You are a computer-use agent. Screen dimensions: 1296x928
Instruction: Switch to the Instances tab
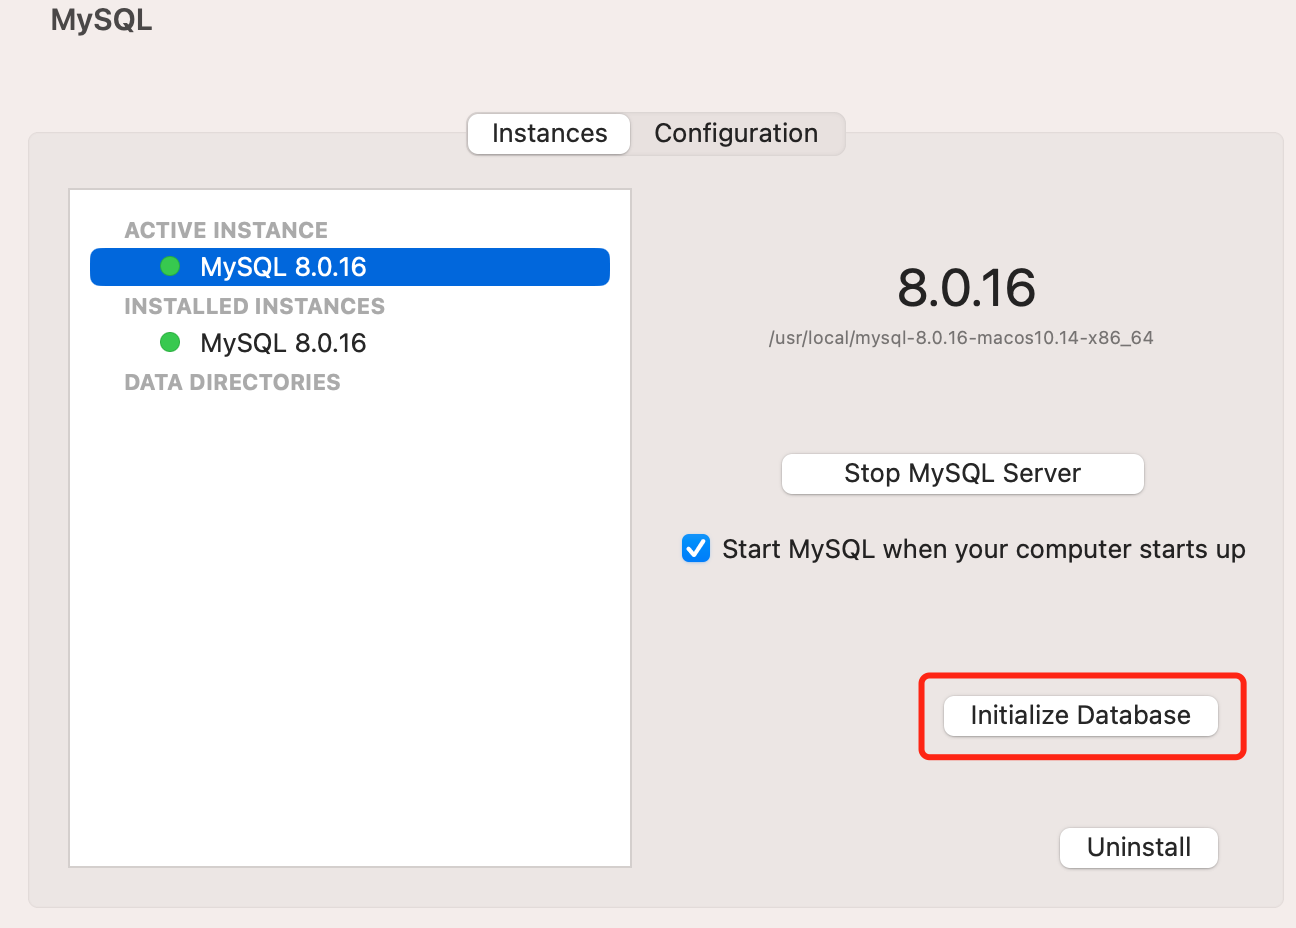tap(549, 134)
